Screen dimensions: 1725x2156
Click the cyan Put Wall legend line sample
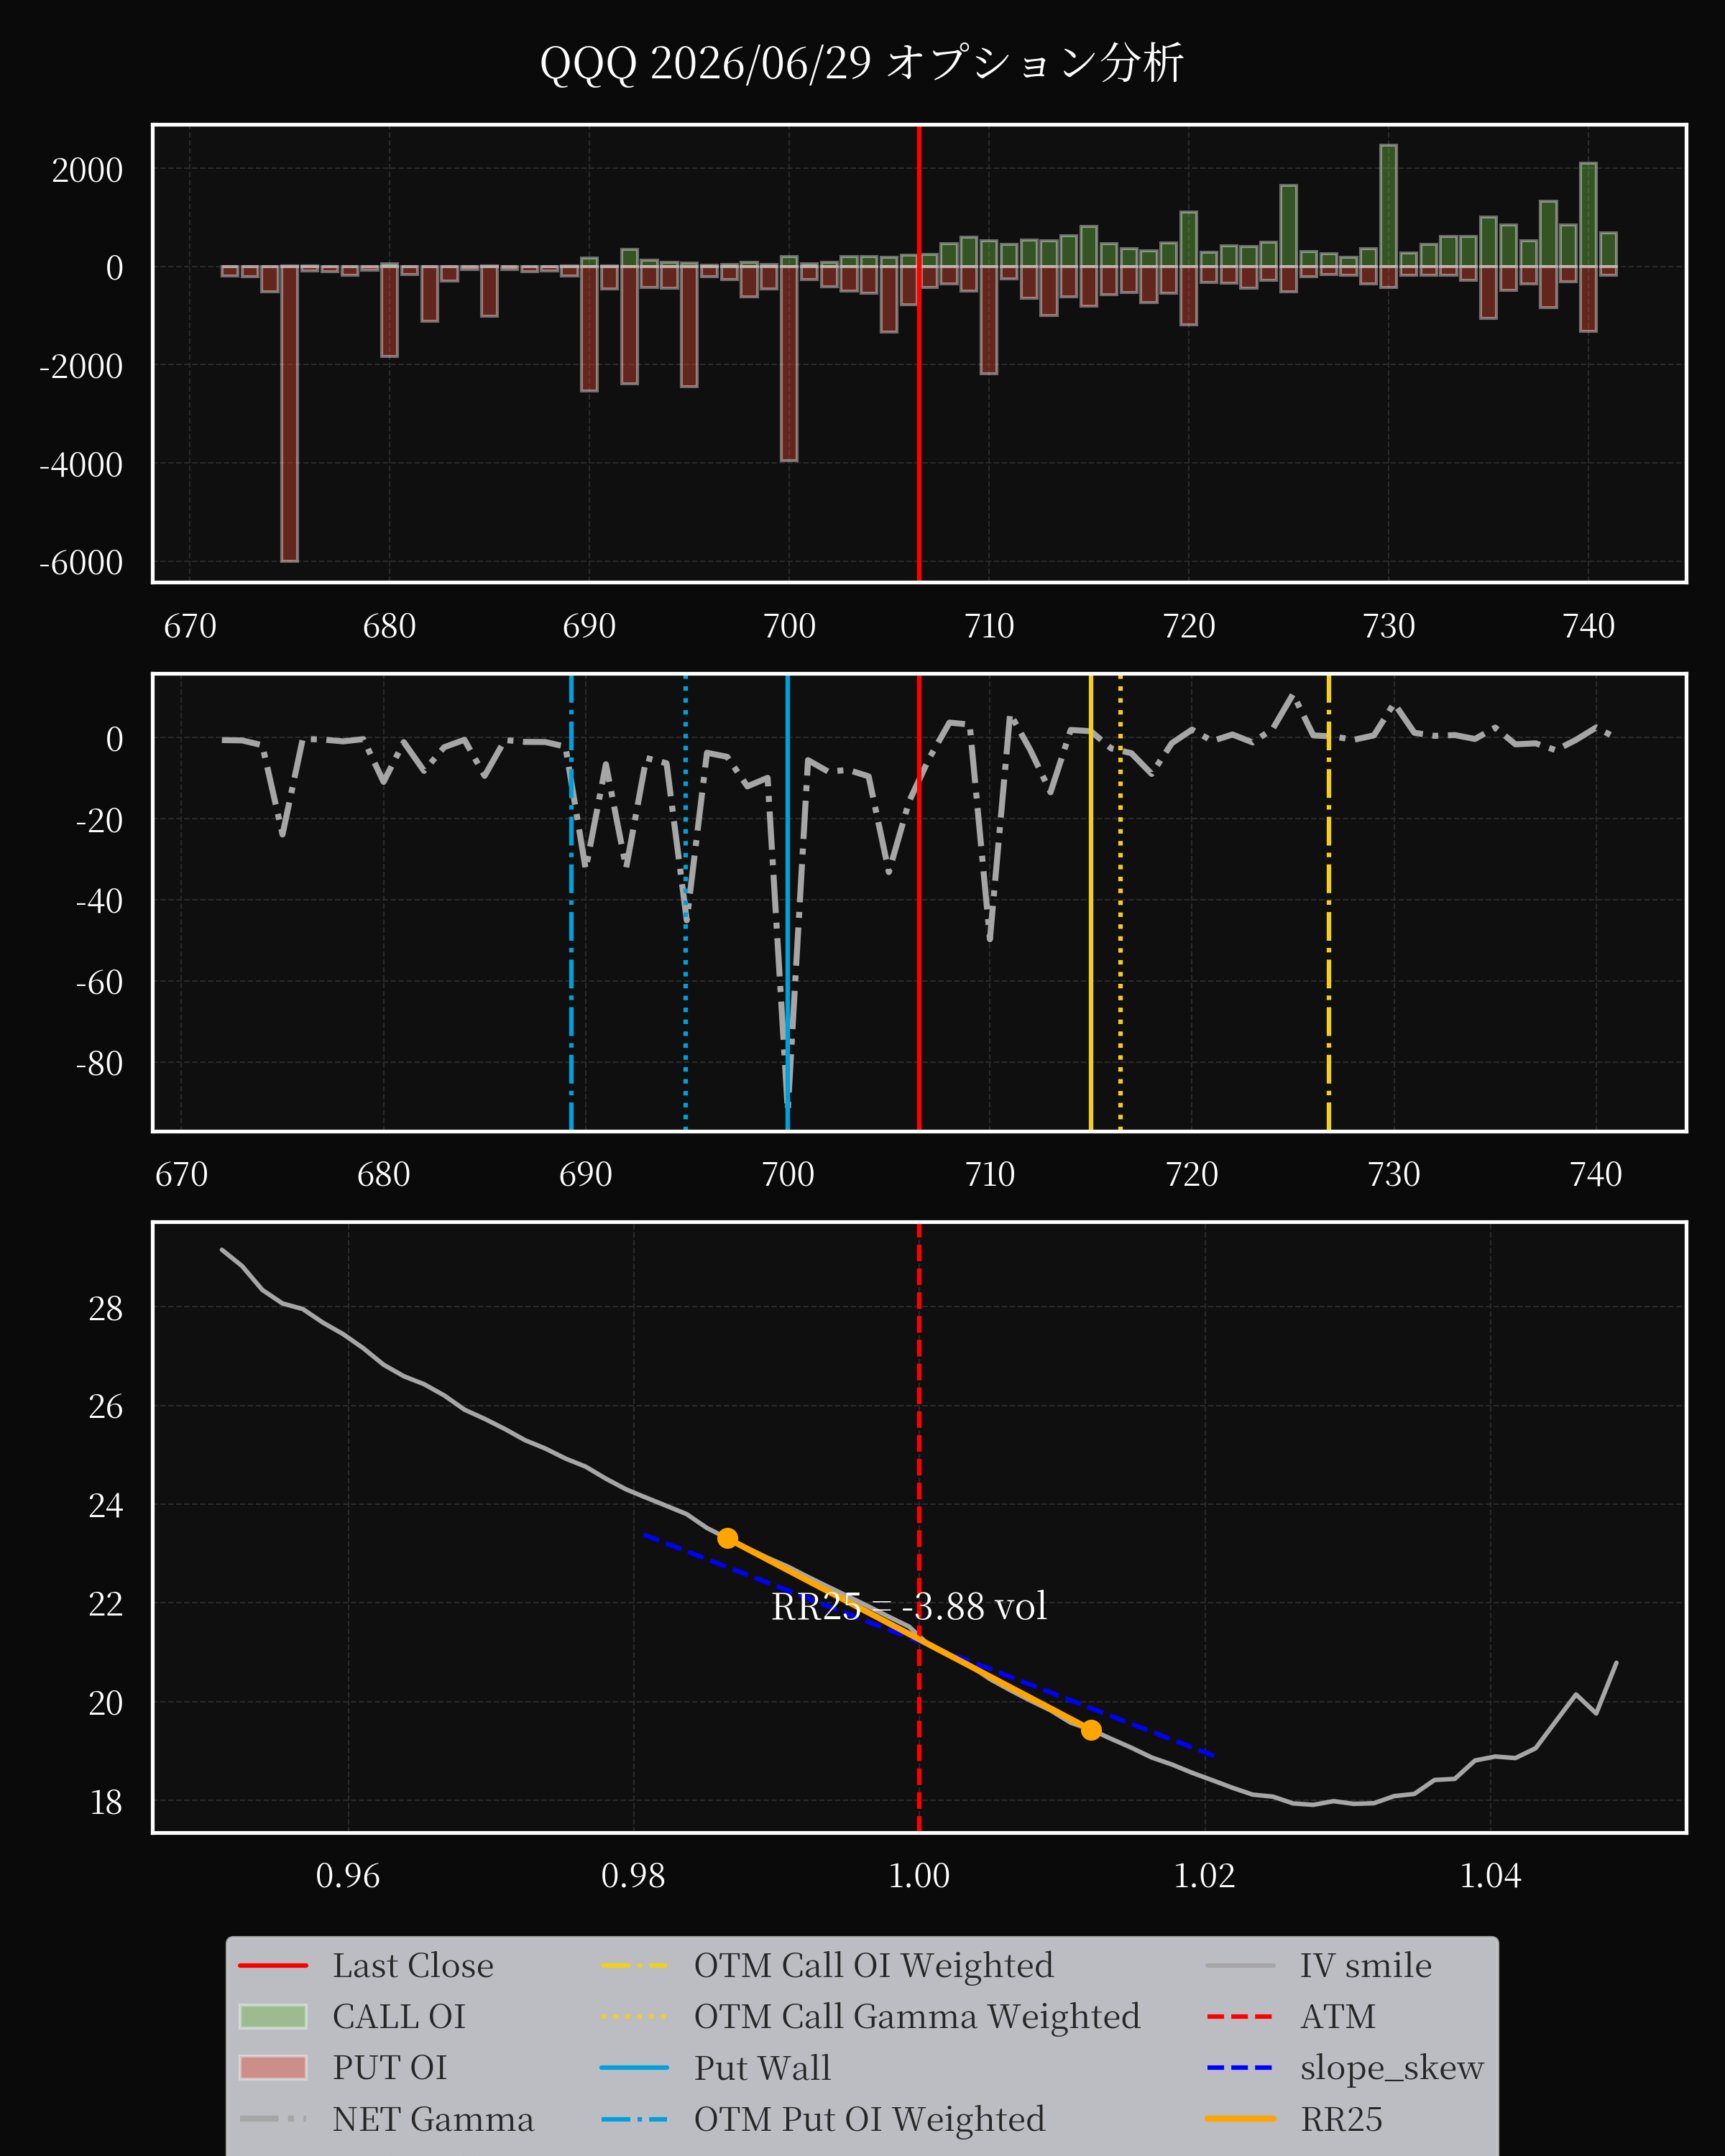(634, 2068)
